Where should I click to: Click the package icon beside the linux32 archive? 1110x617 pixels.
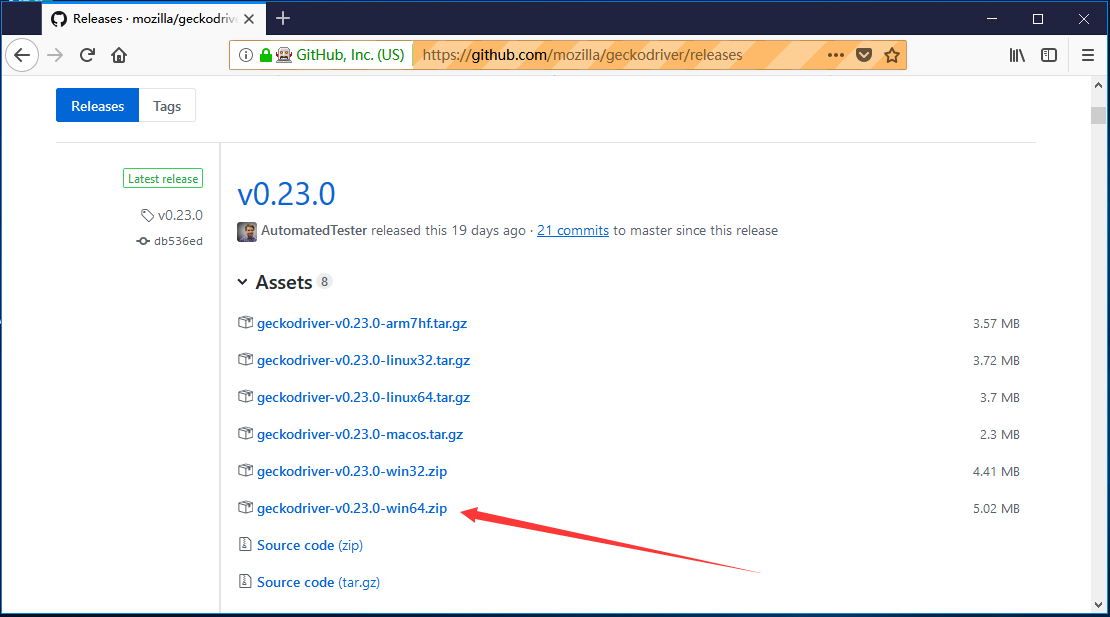coord(245,359)
